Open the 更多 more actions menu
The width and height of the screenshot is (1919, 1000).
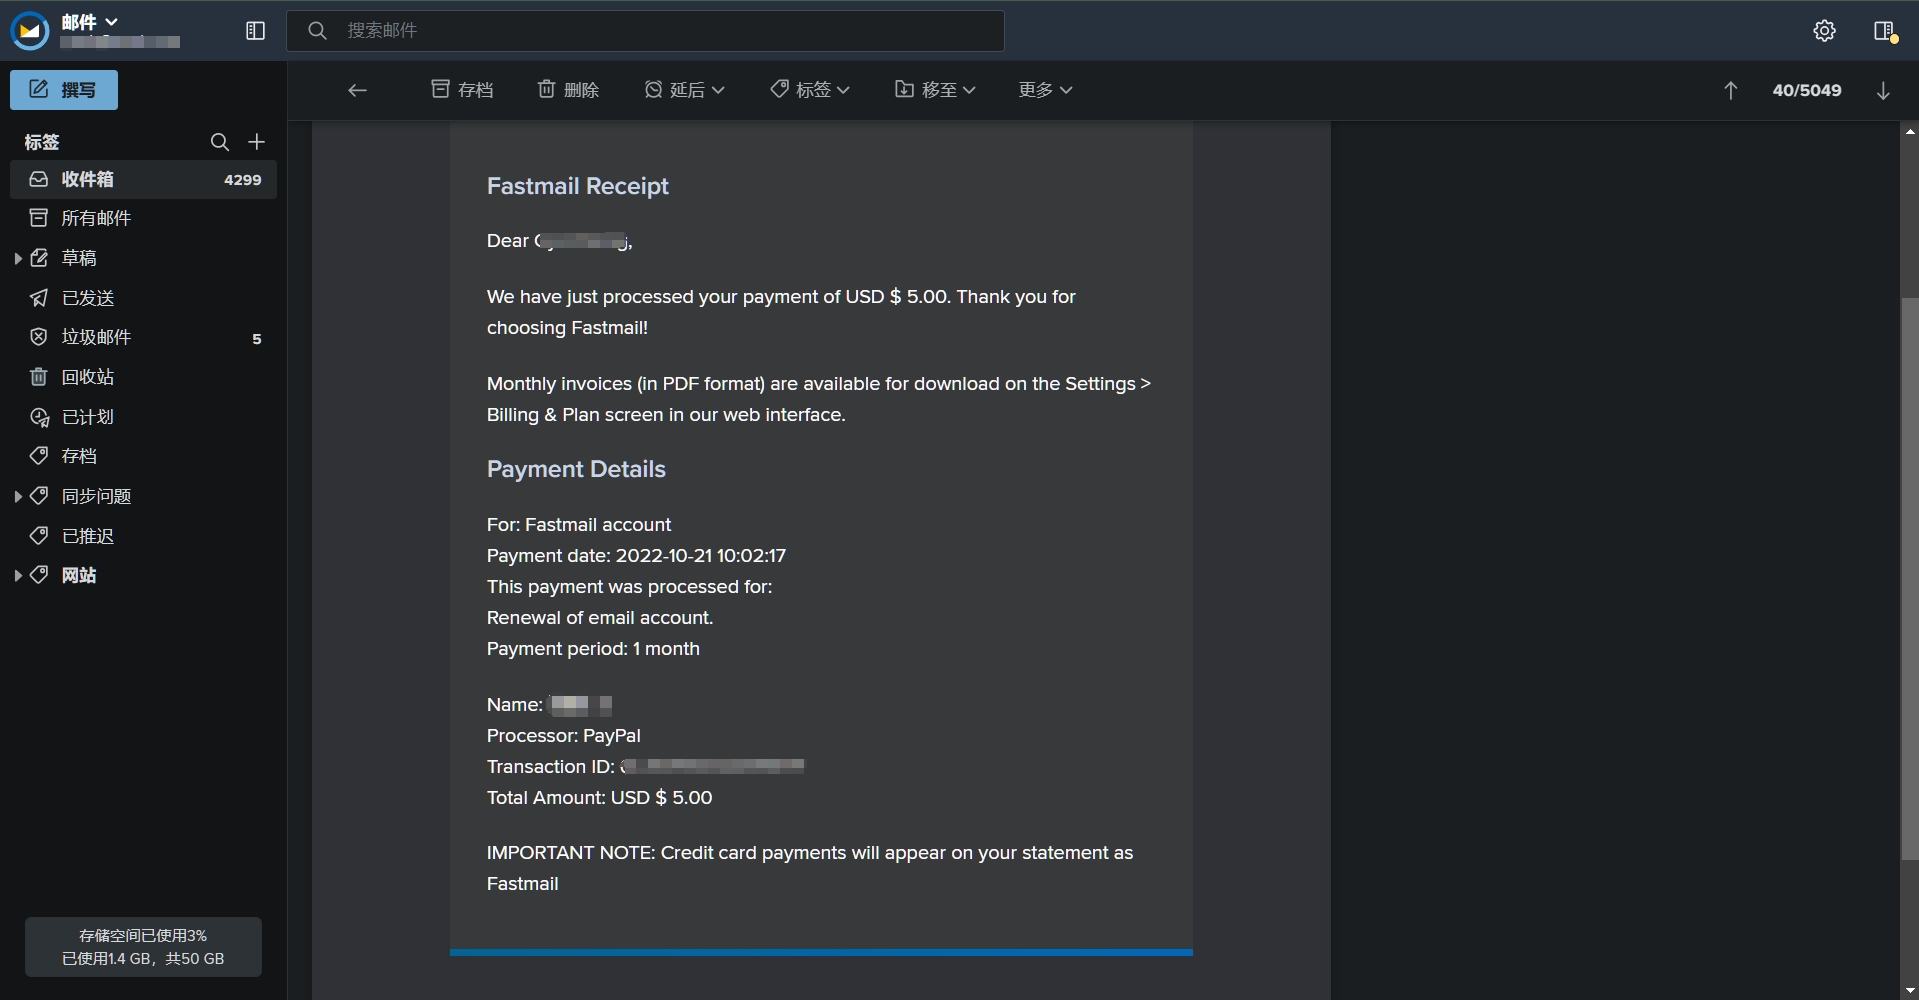coord(1046,90)
